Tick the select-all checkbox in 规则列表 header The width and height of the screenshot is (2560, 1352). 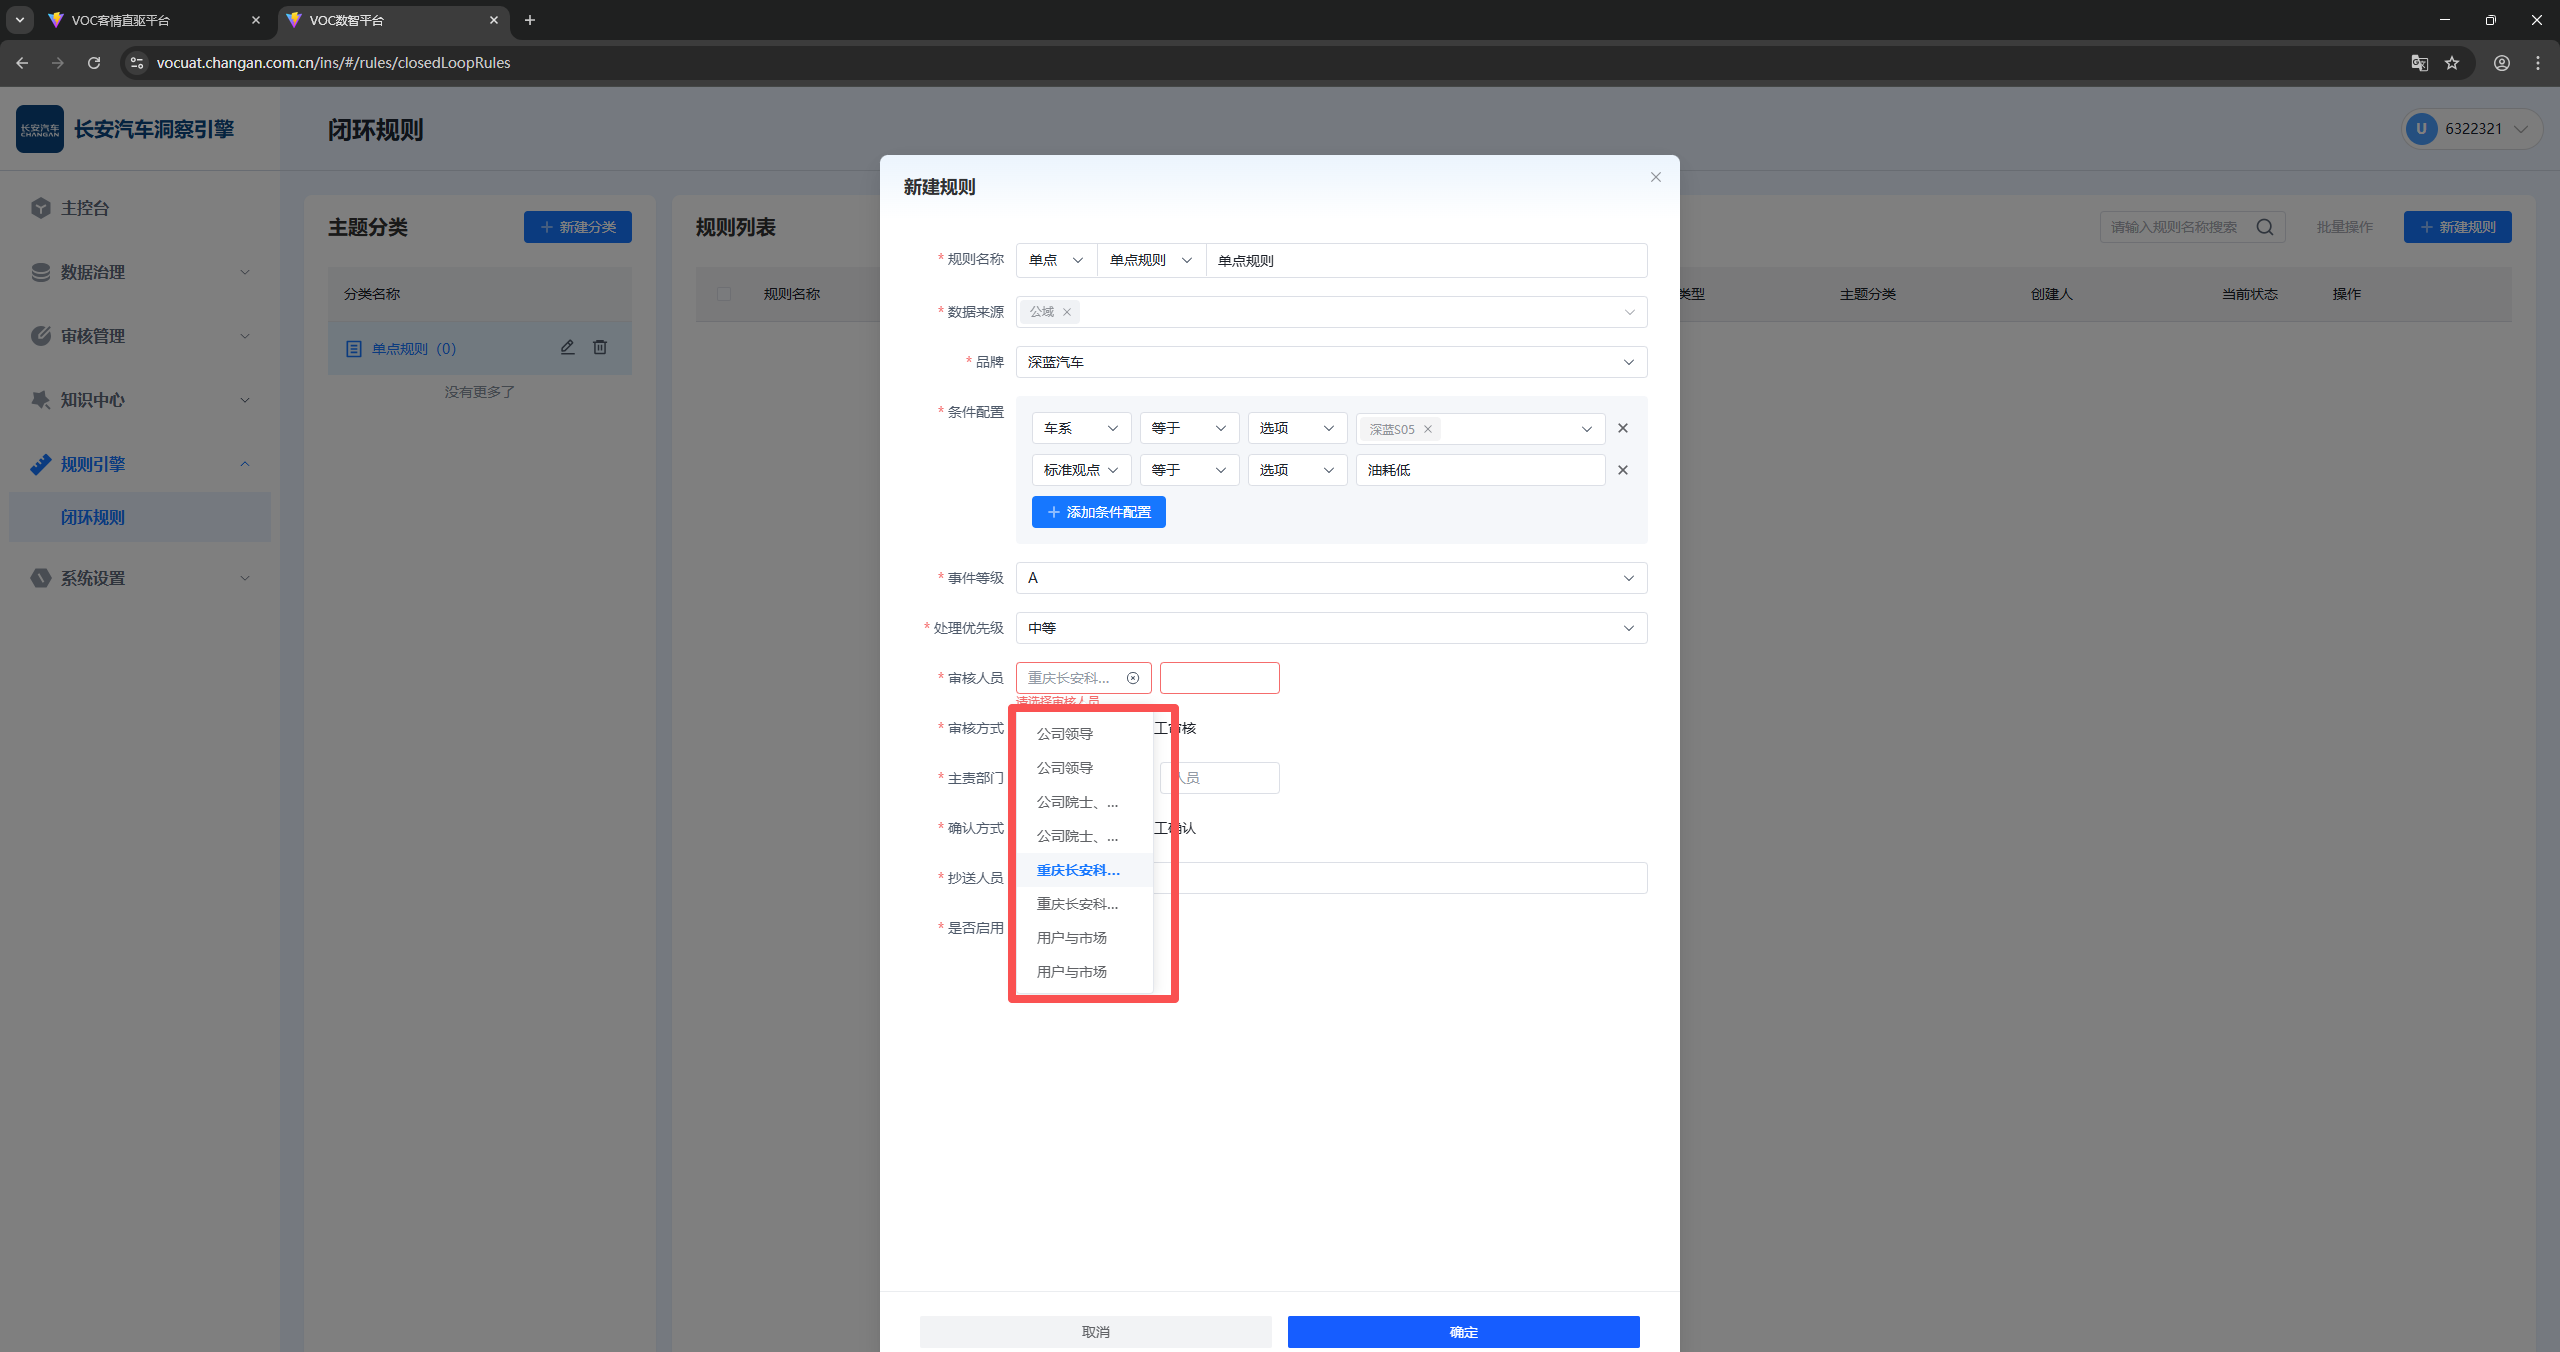coord(724,294)
